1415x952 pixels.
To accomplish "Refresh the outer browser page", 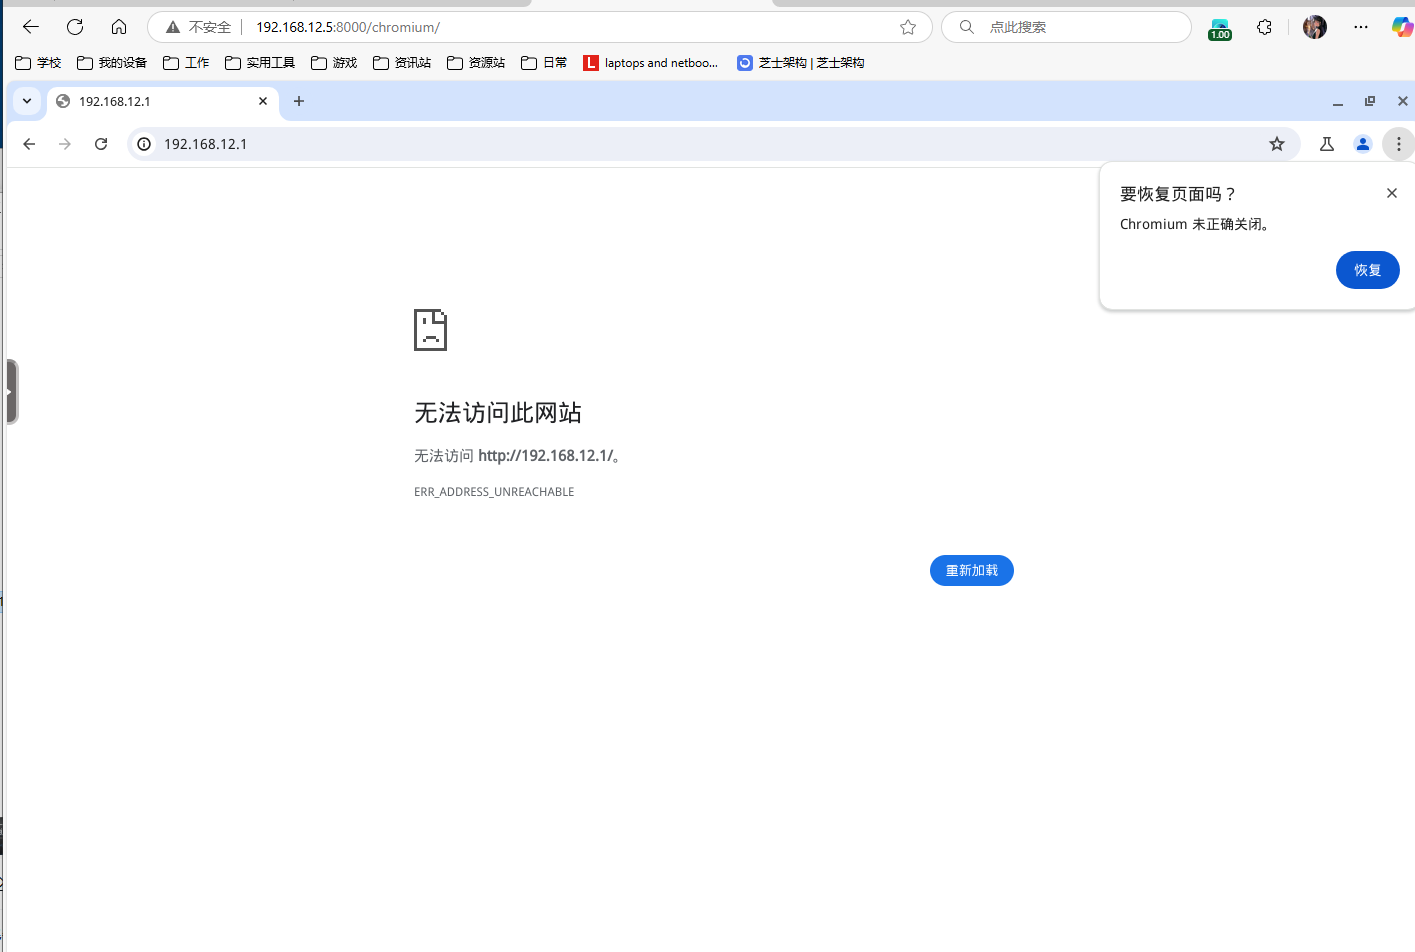I will tap(75, 27).
